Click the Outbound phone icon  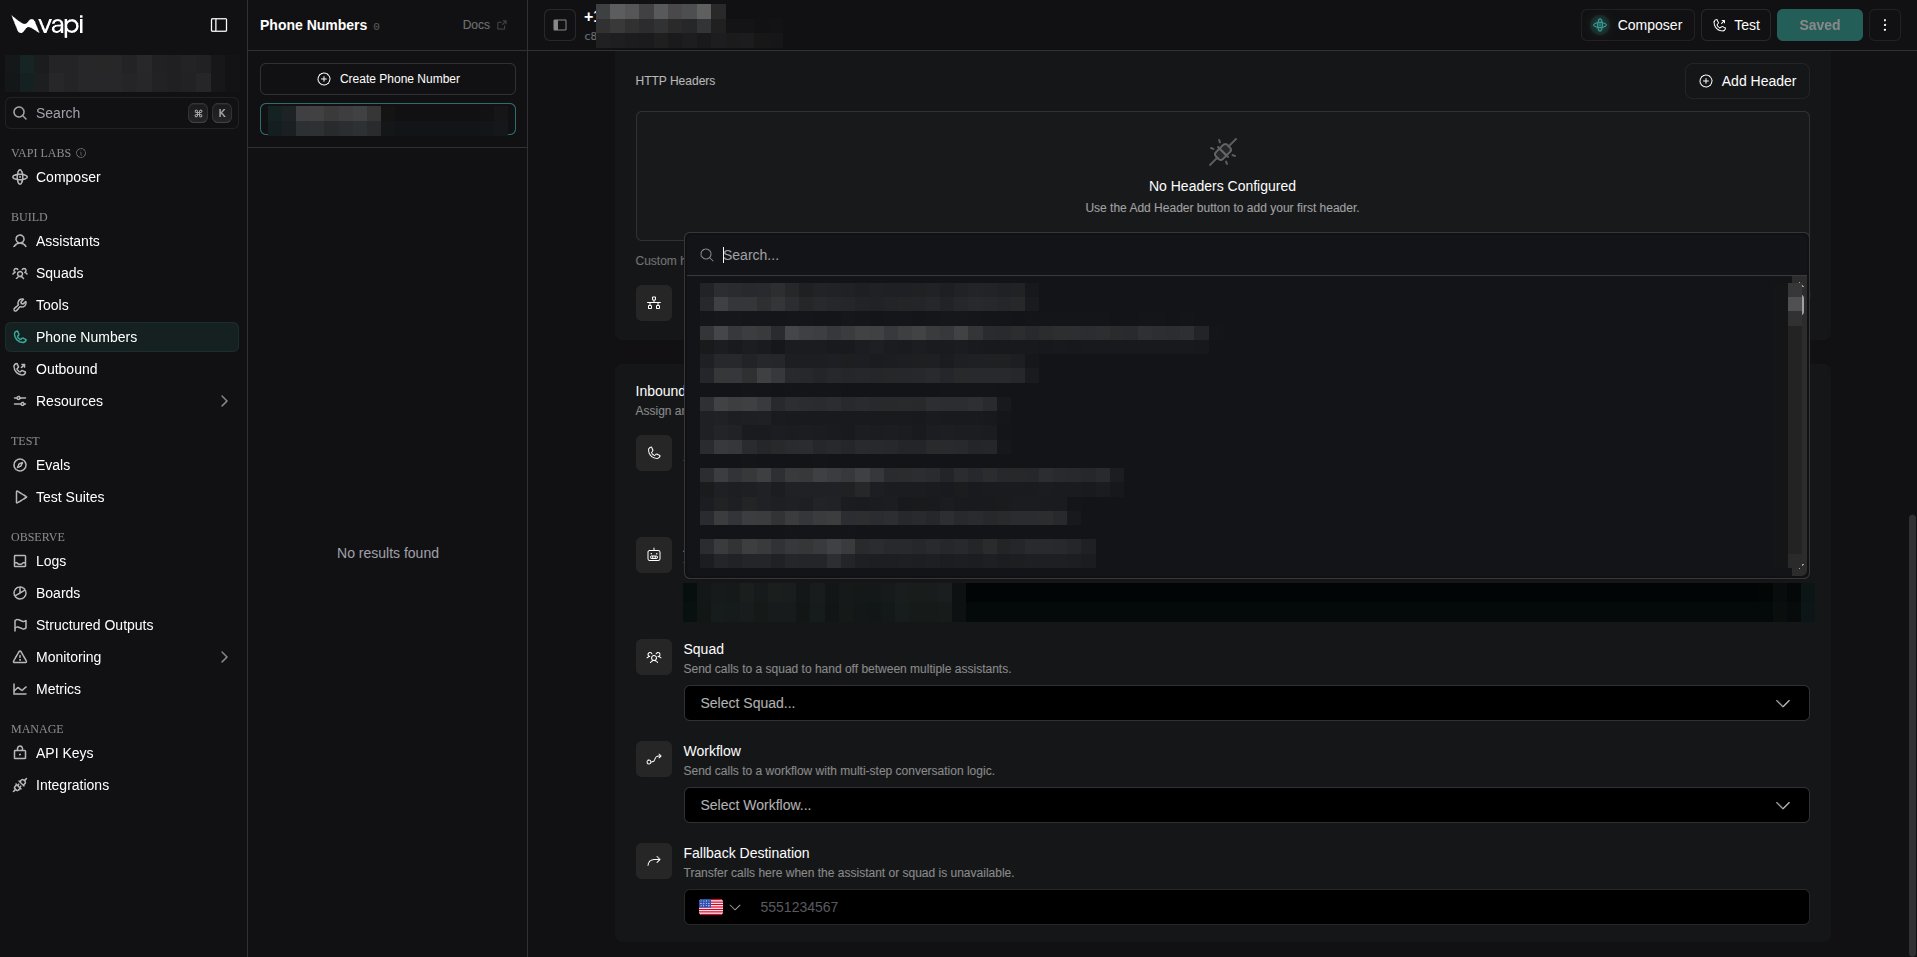pyautogui.click(x=20, y=369)
